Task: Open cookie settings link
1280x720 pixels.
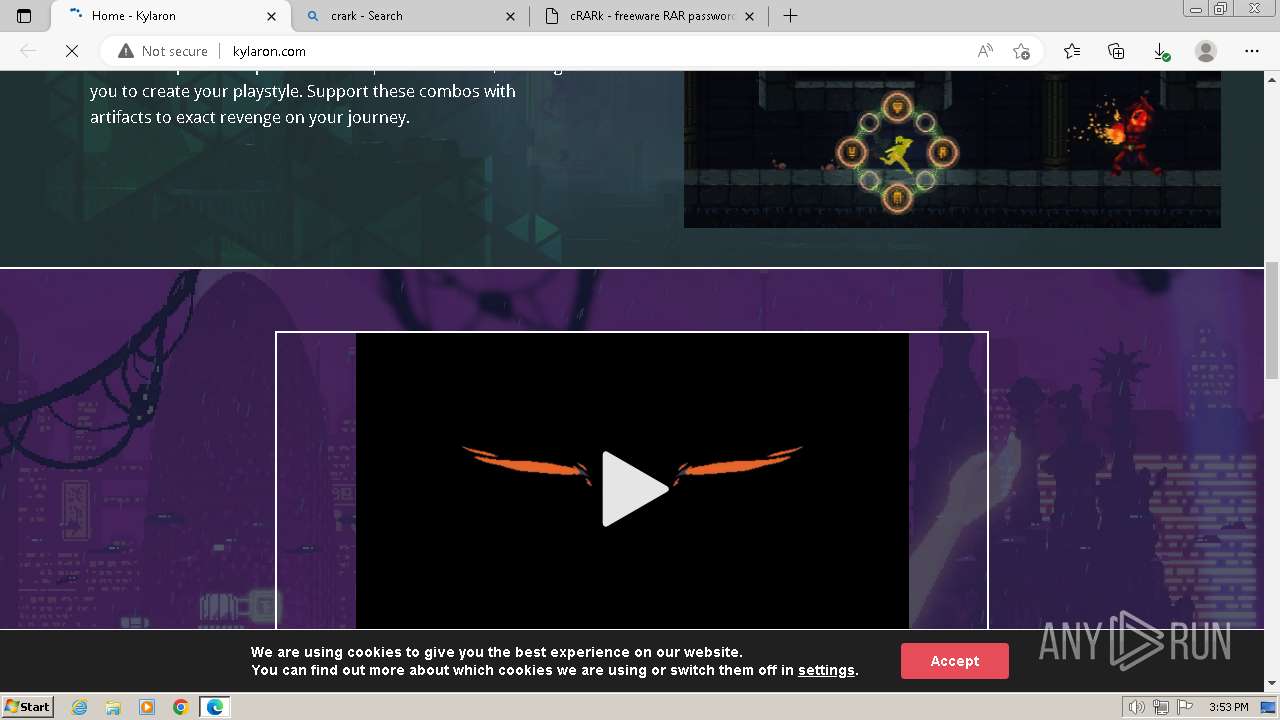Action: point(826,670)
